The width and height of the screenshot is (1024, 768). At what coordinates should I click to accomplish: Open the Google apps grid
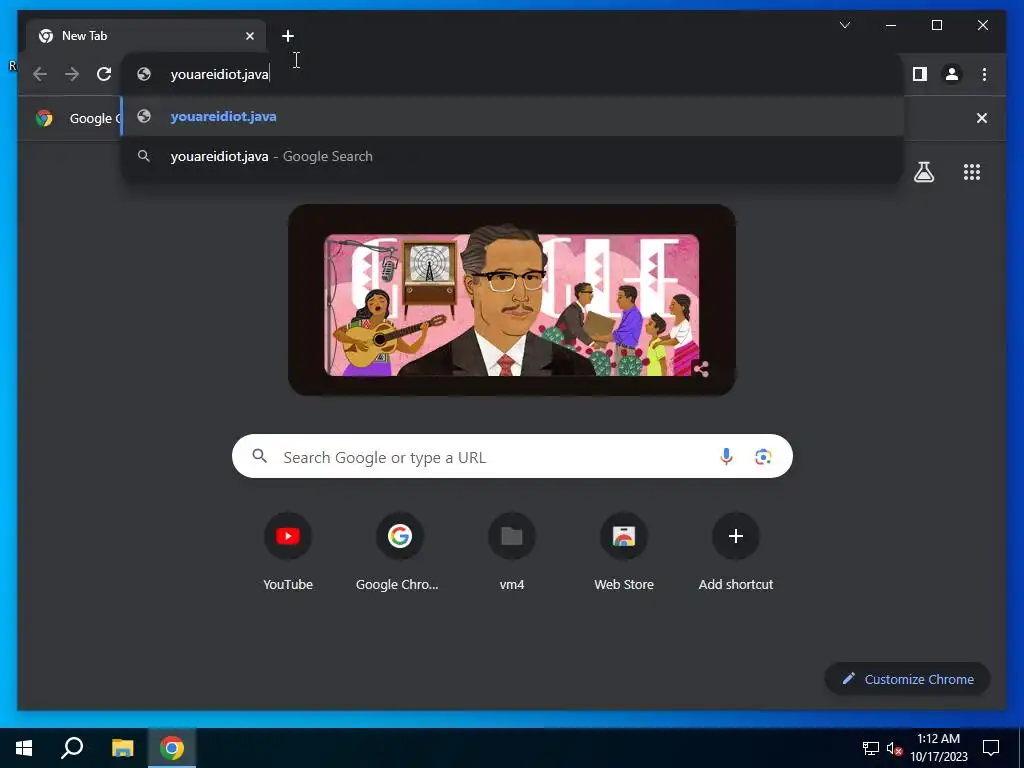click(972, 172)
